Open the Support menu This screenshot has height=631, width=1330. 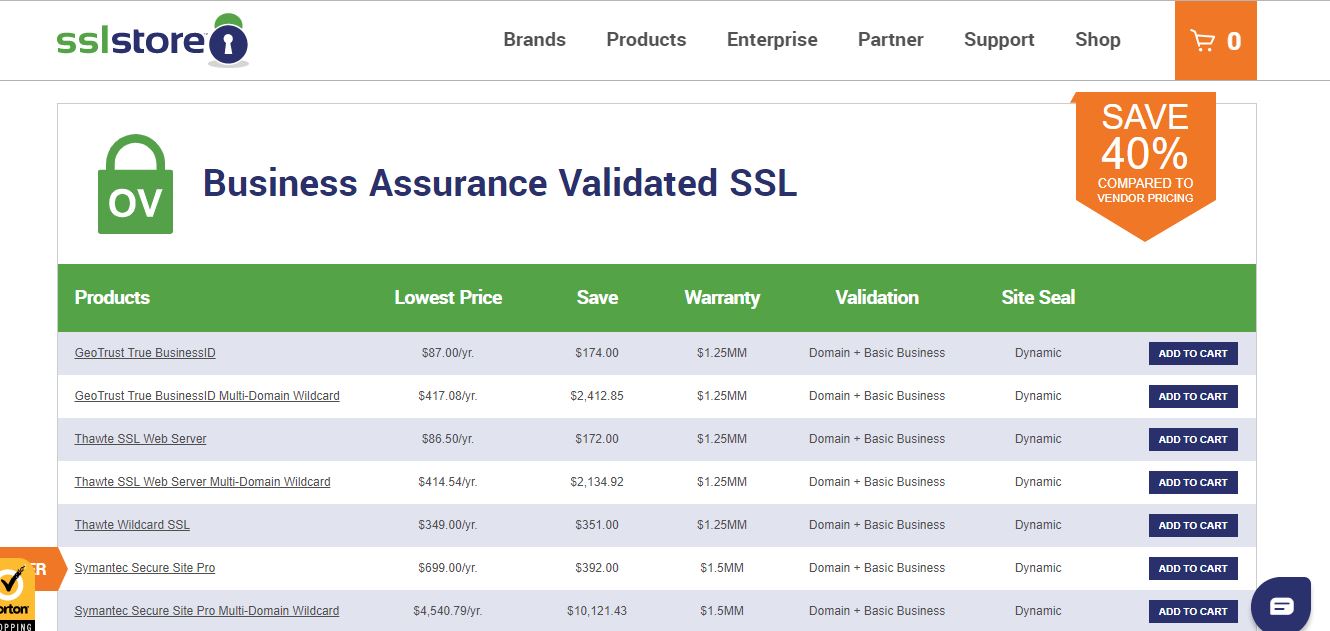pyautogui.click(x=998, y=39)
